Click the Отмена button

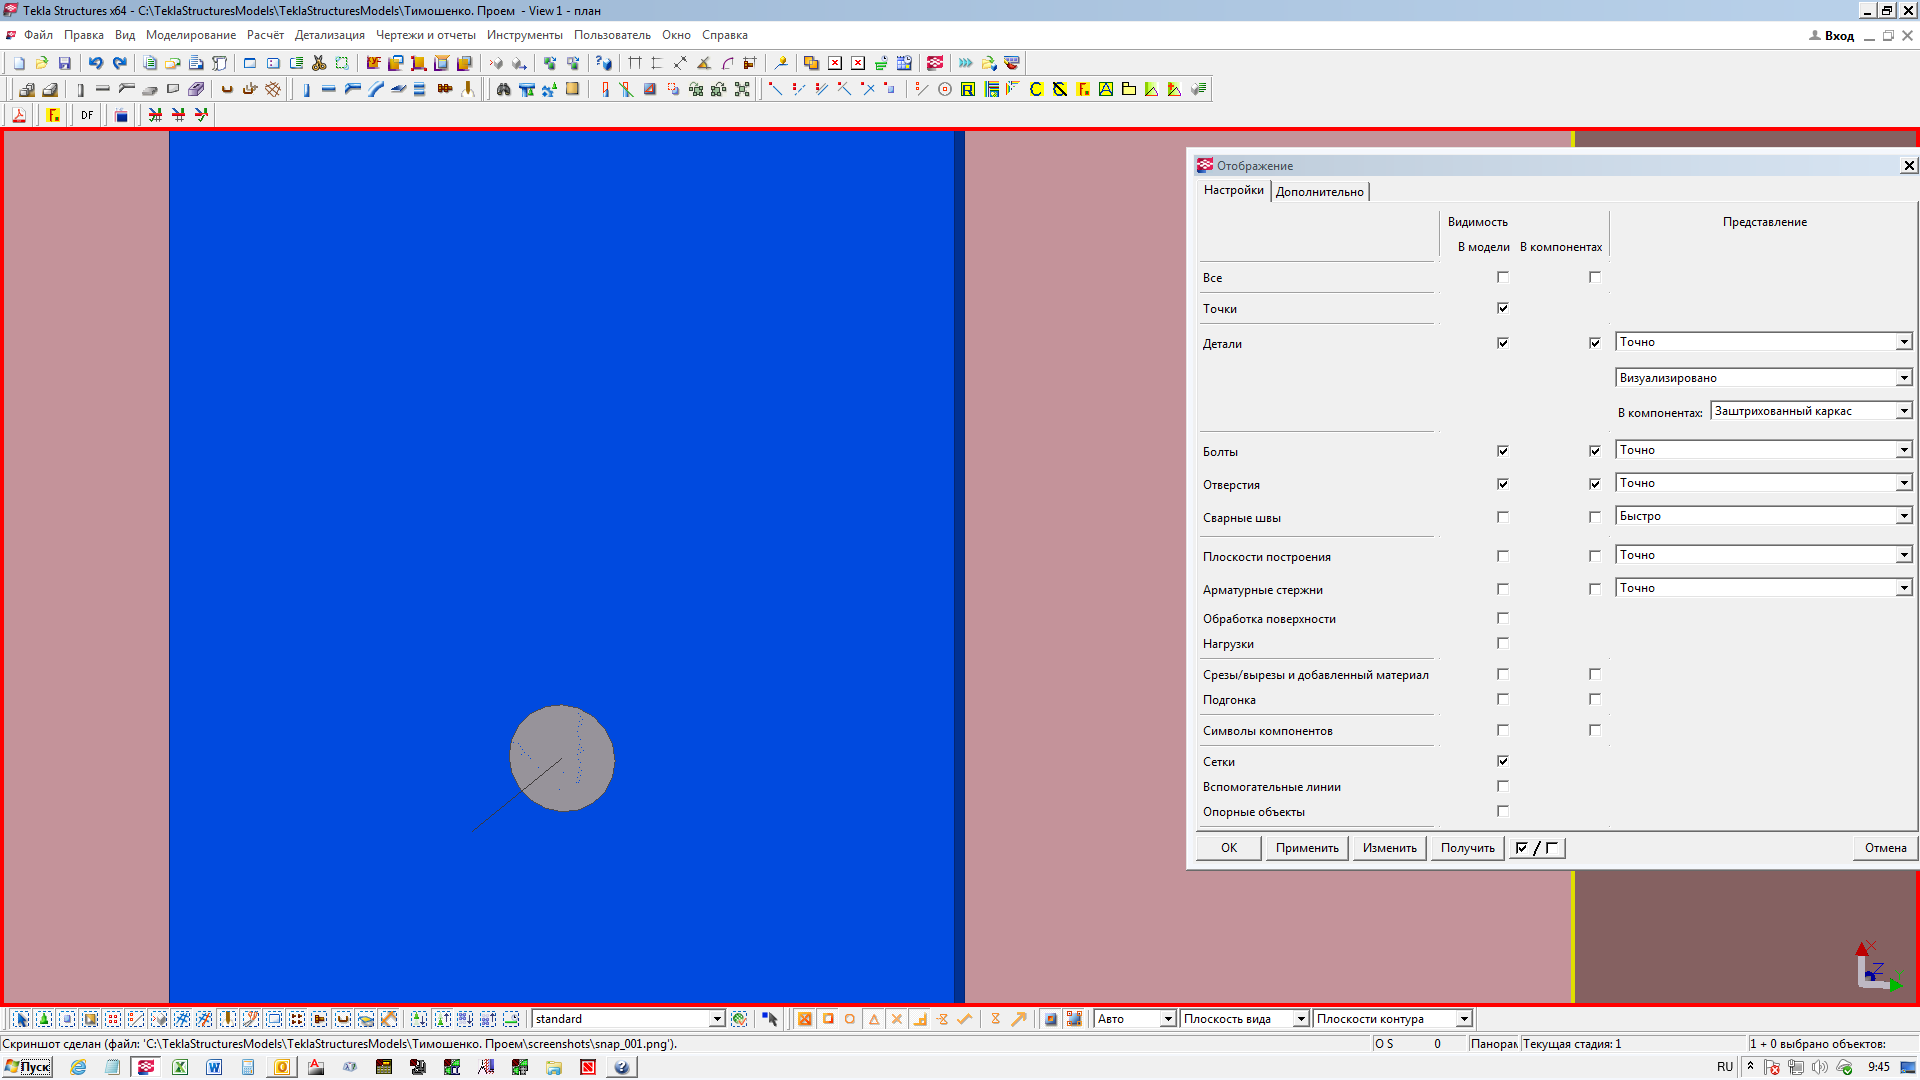pyautogui.click(x=1885, y=848)
